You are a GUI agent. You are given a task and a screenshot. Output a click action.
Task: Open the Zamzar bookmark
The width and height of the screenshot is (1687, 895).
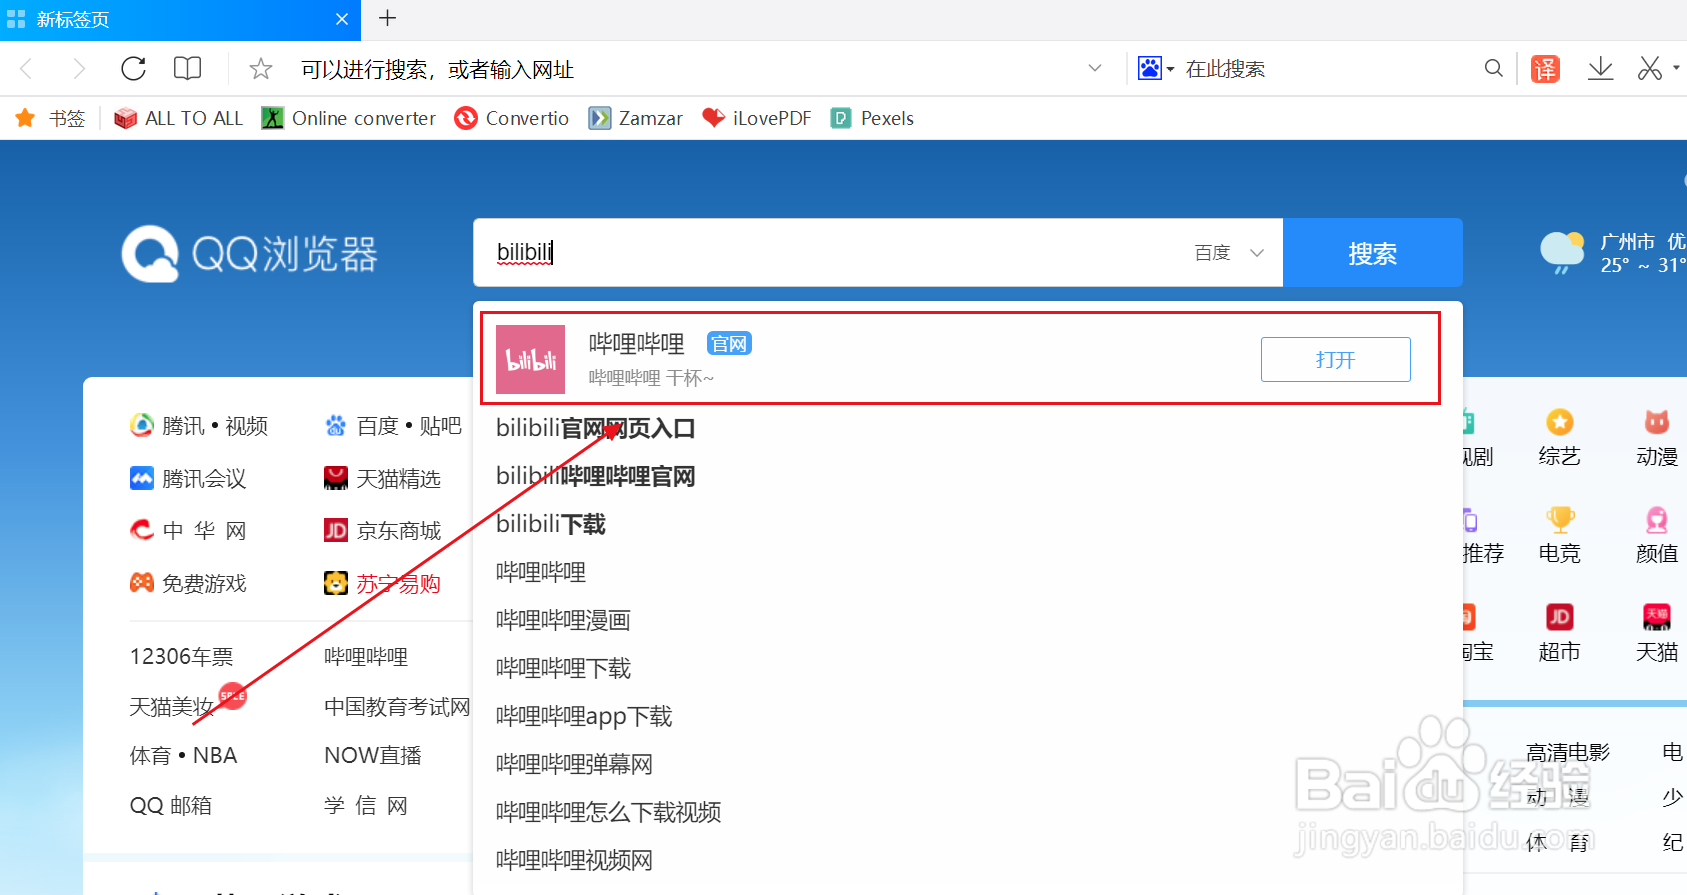tap(635, 118)
